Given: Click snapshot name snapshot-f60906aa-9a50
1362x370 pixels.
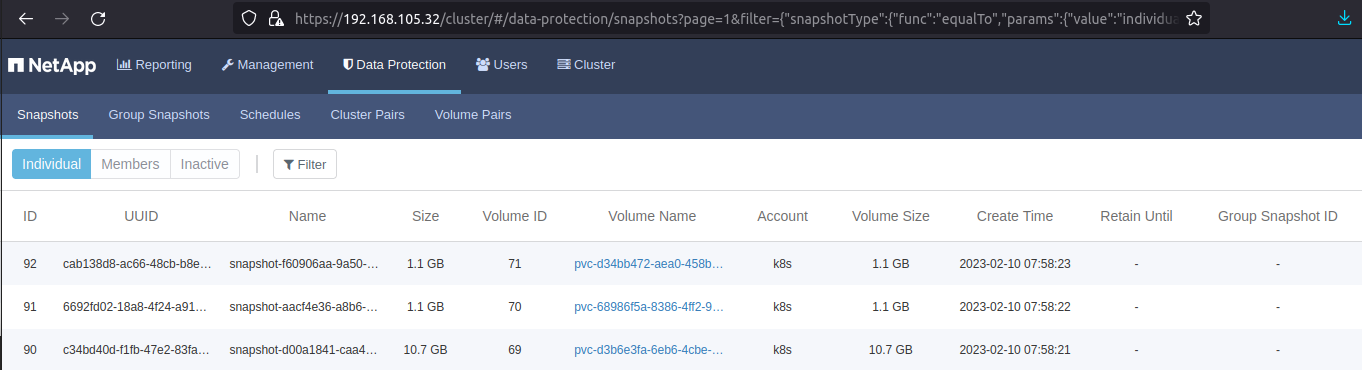Looking at the screenshot, I should coord(304,264).
